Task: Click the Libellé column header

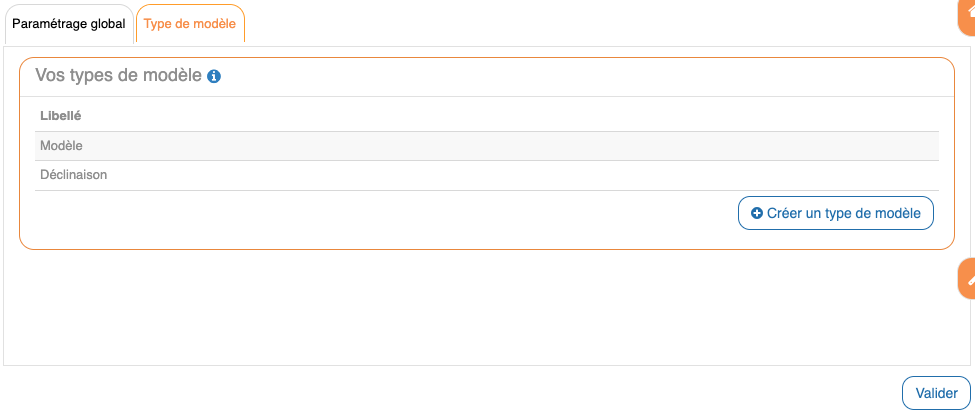Action: (60, 116)
